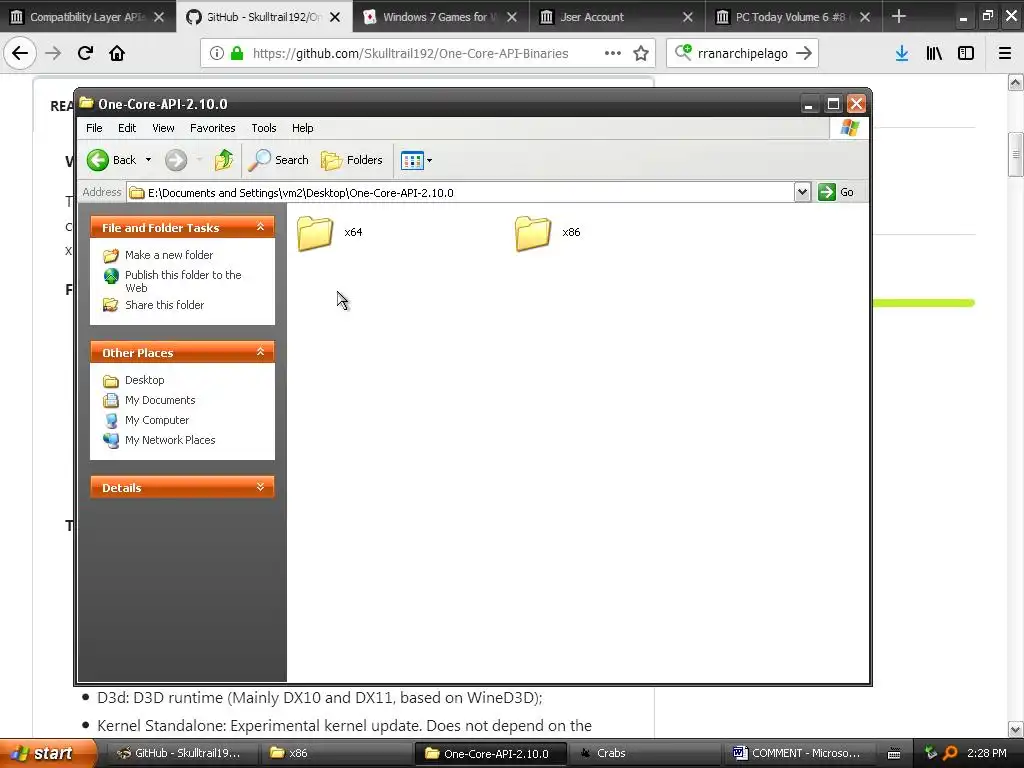Click the Go button
The width and height of the screenshot is (1024, 768).
point(836,192)
